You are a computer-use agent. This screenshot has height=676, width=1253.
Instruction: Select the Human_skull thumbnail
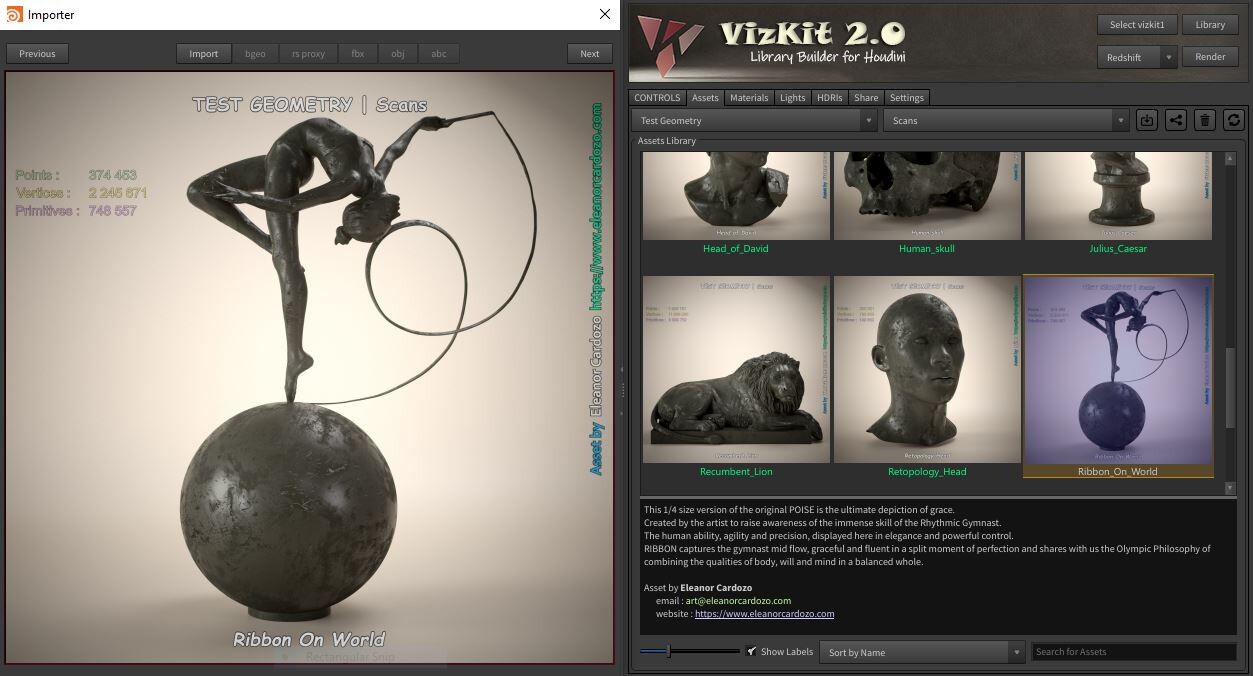pos(927,196)
